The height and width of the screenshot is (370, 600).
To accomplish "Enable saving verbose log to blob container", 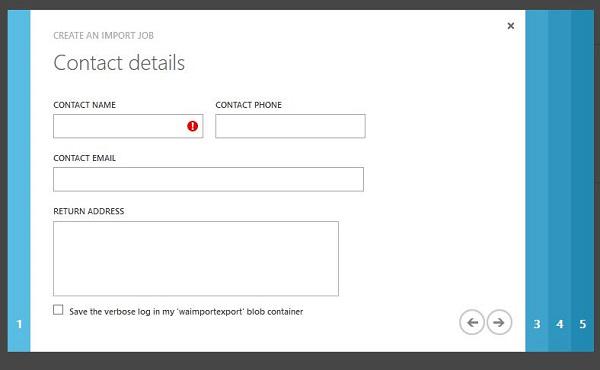I will click(x=58, y=310).
